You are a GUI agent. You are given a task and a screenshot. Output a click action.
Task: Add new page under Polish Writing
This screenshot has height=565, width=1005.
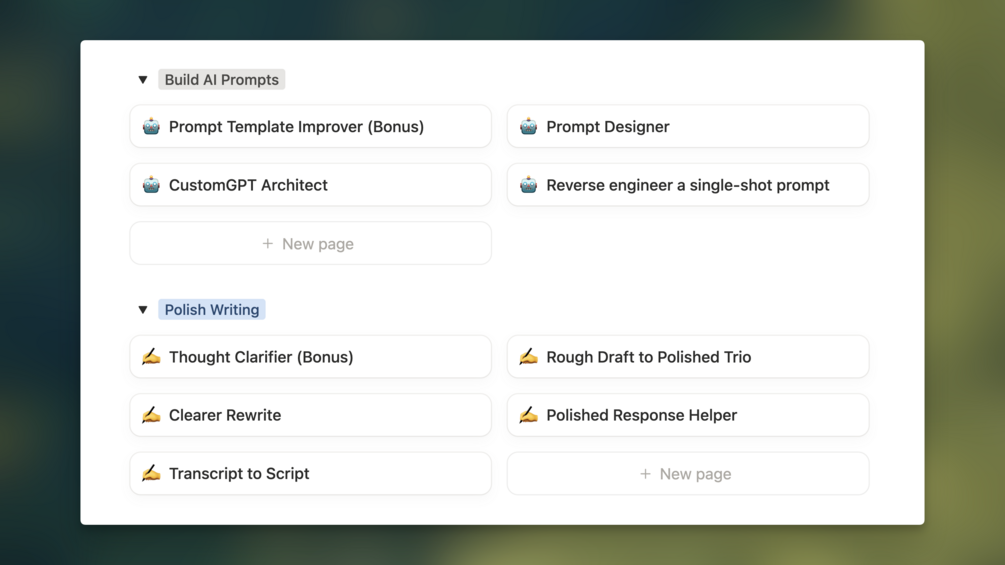tap(687, 474)
